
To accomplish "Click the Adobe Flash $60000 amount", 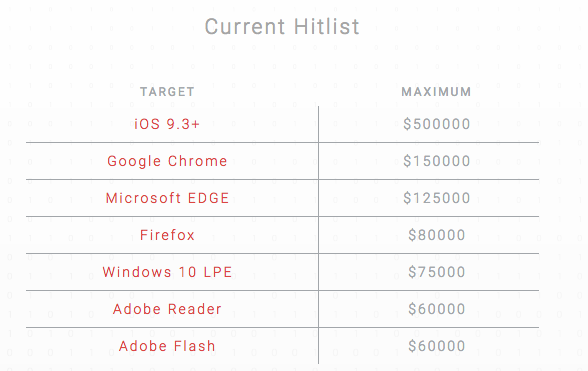I will [x=436, y=345].
